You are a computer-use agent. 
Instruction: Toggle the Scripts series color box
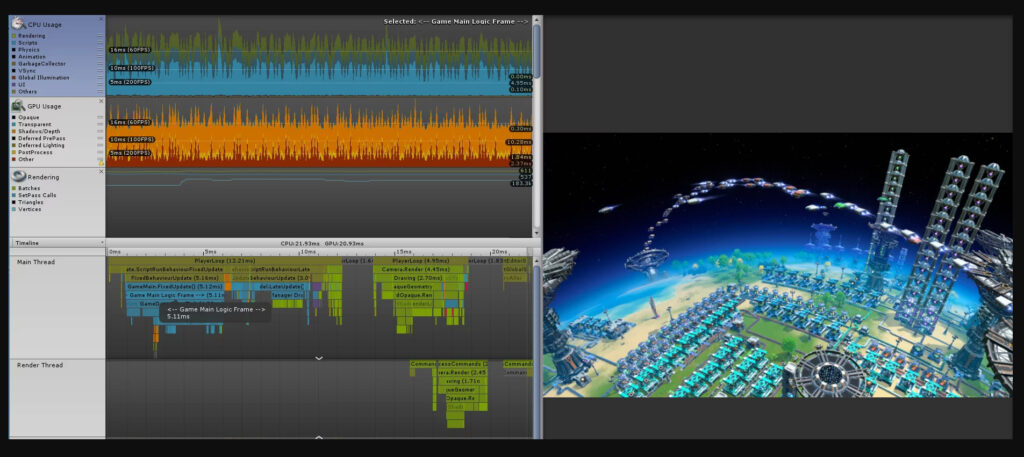click(14, 43)
